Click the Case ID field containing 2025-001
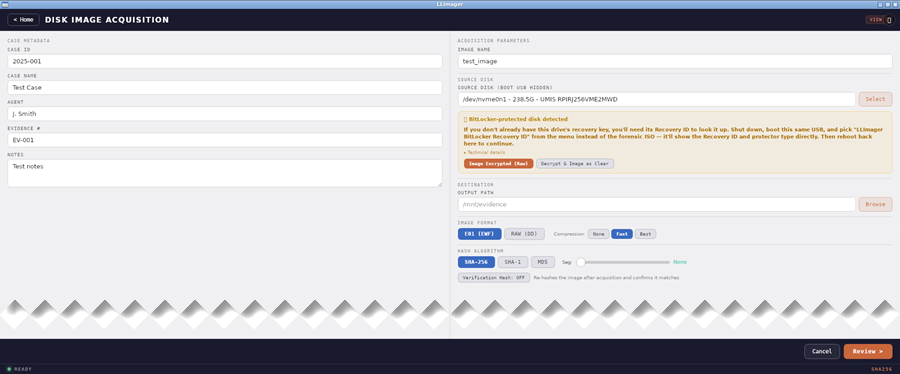 (225, 61)
